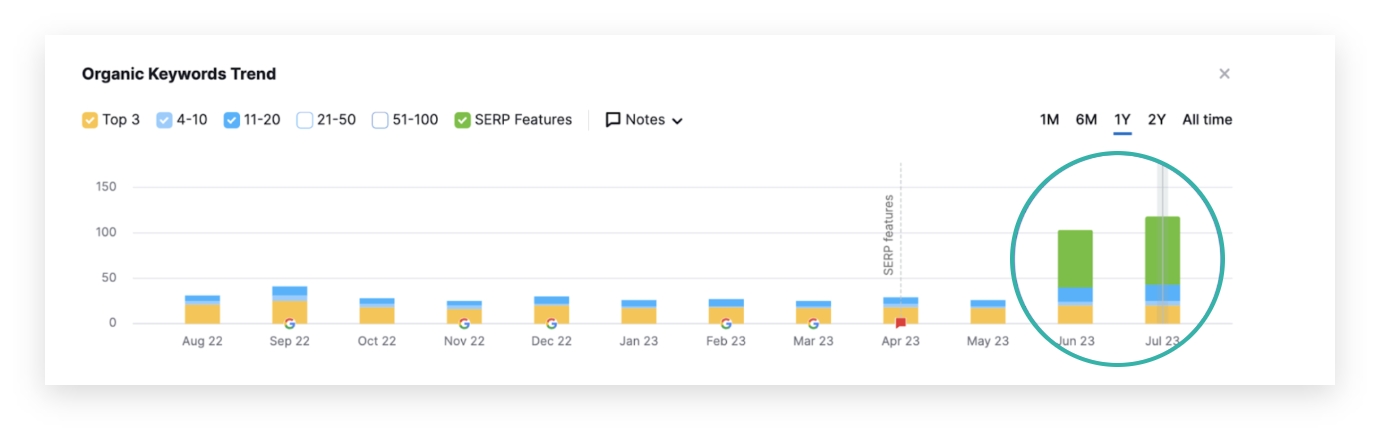
Task: Click the "150" y-axis value
Action: pos(106,187)
